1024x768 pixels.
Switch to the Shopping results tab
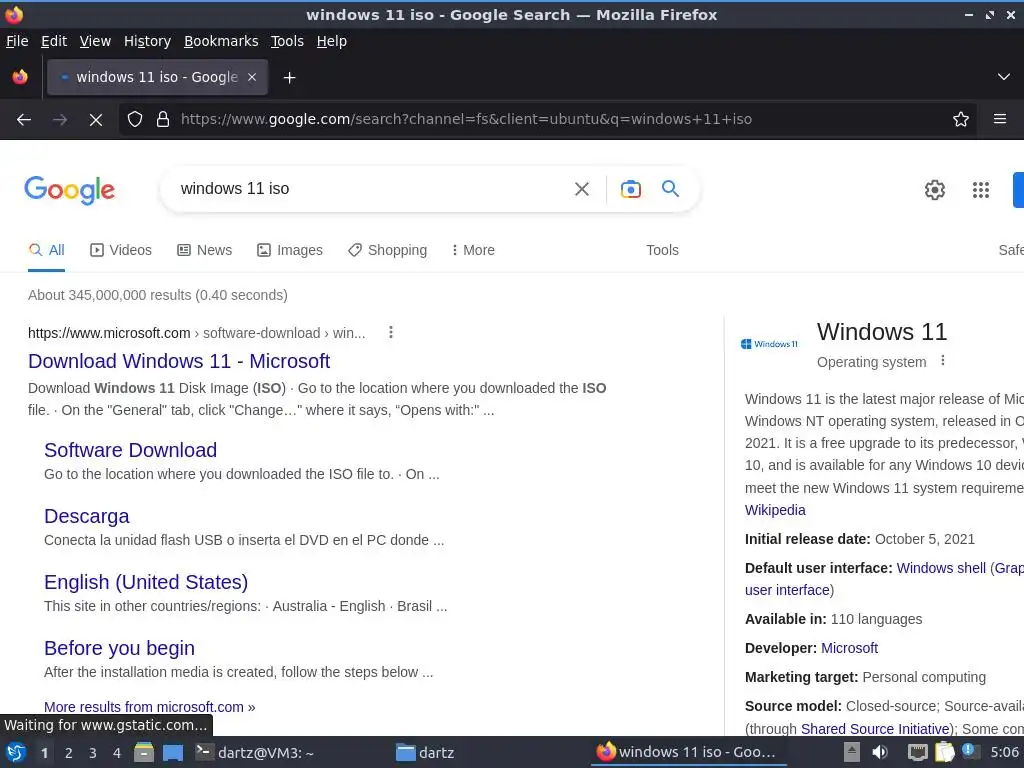click(387, 250)
